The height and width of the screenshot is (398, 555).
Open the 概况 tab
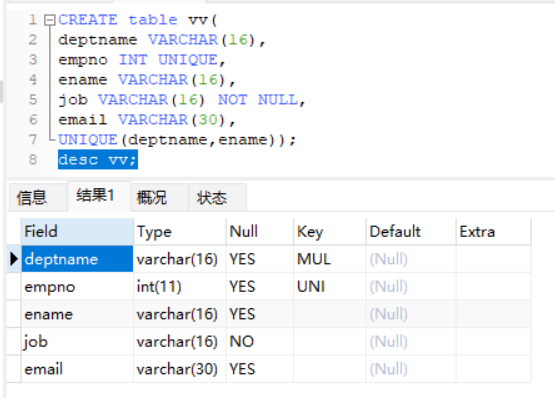coord(160,197)
